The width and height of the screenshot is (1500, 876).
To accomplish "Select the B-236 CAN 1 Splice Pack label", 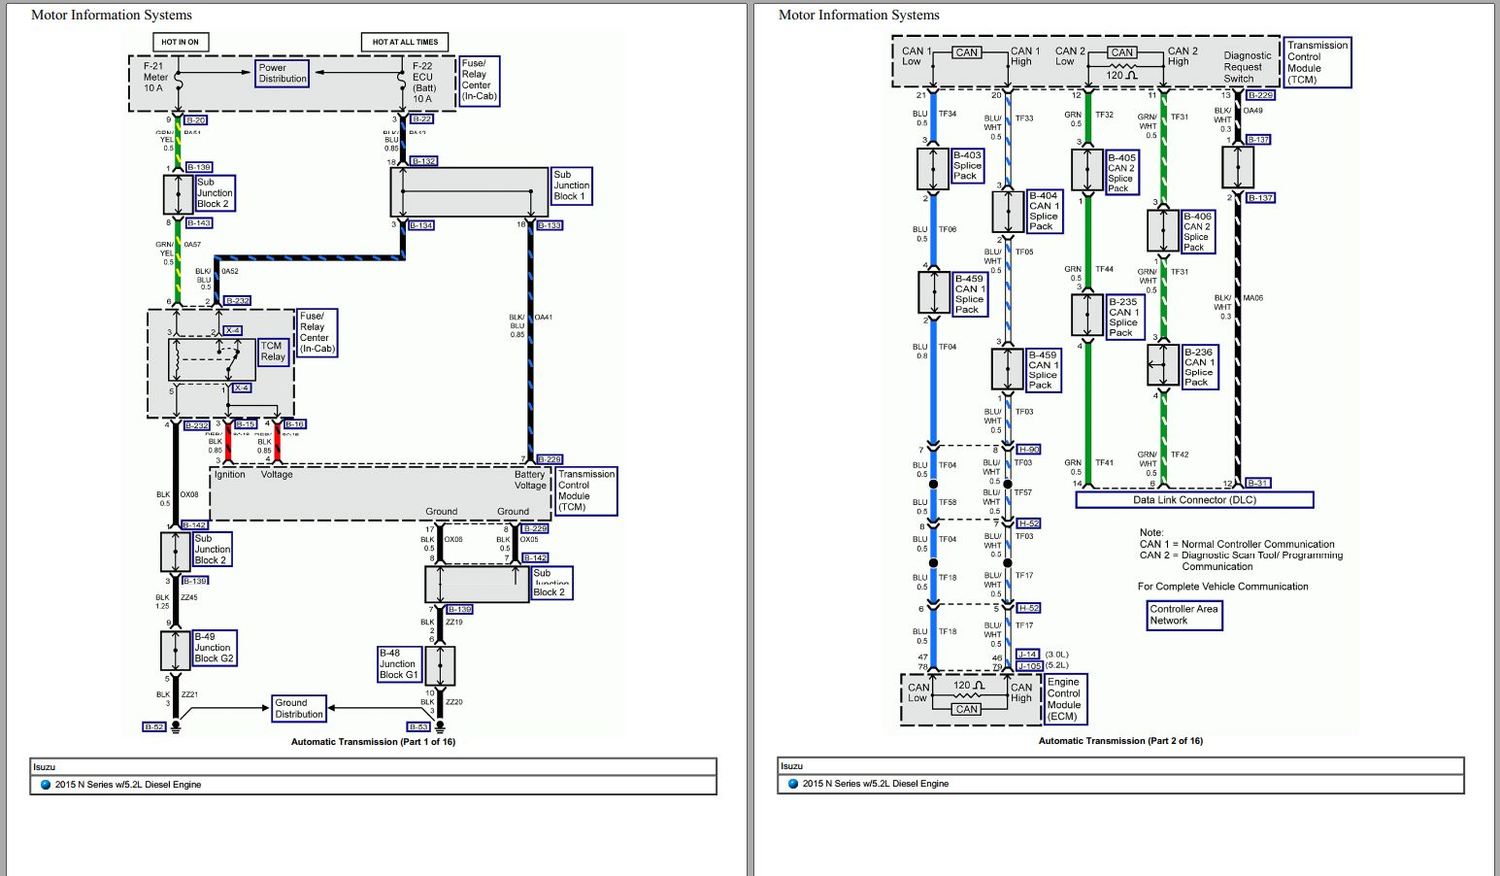I will pos(1199,367).
